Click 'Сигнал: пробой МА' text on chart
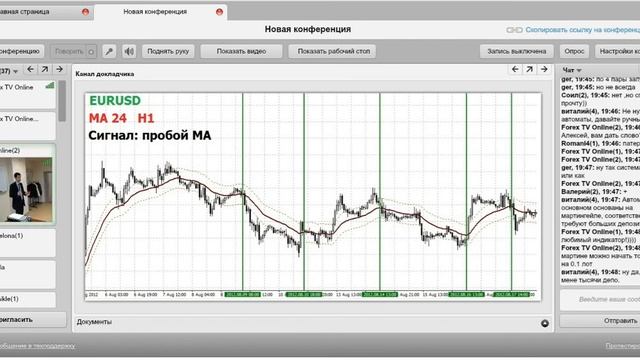 [x=150, y=136]
